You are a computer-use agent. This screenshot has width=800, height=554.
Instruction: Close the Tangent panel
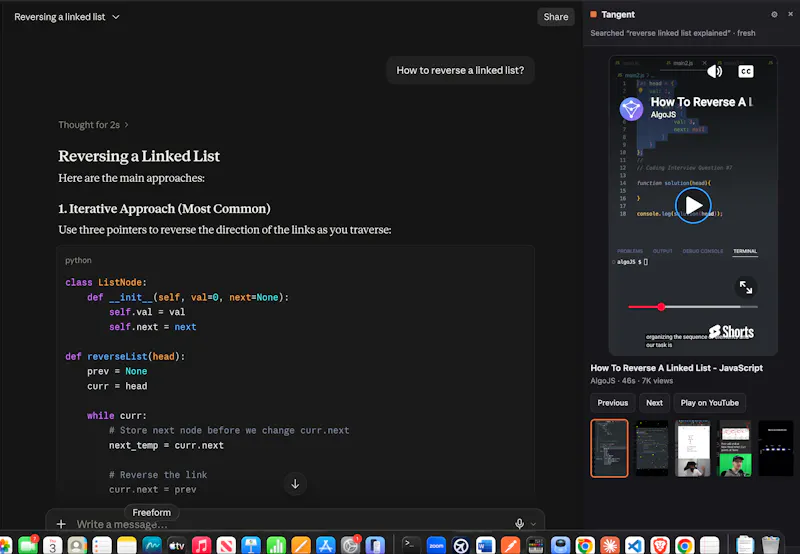tap(790, 14)
